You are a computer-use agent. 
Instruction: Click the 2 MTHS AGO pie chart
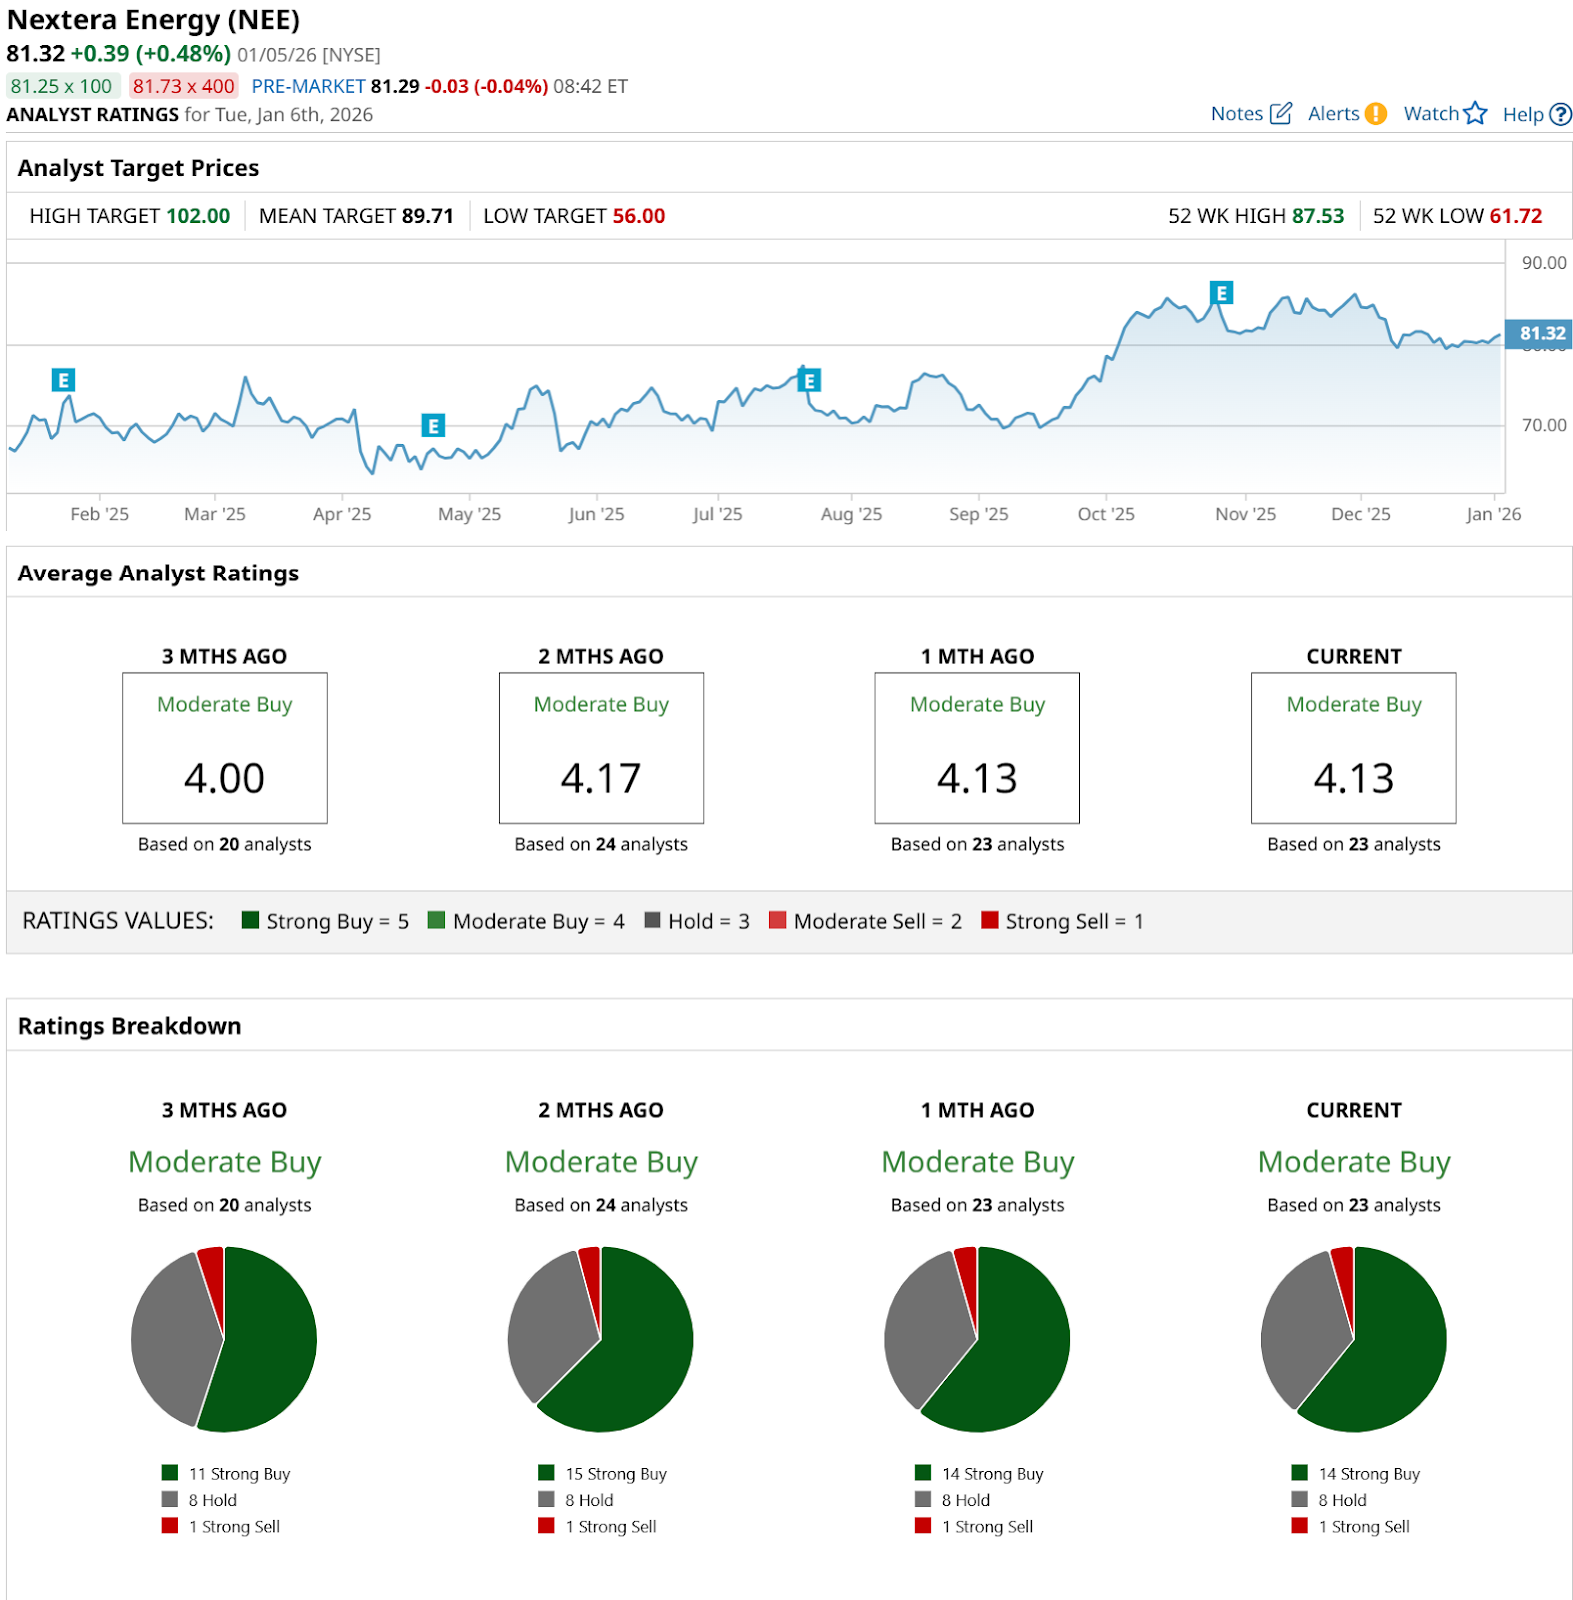[601, 1339]
